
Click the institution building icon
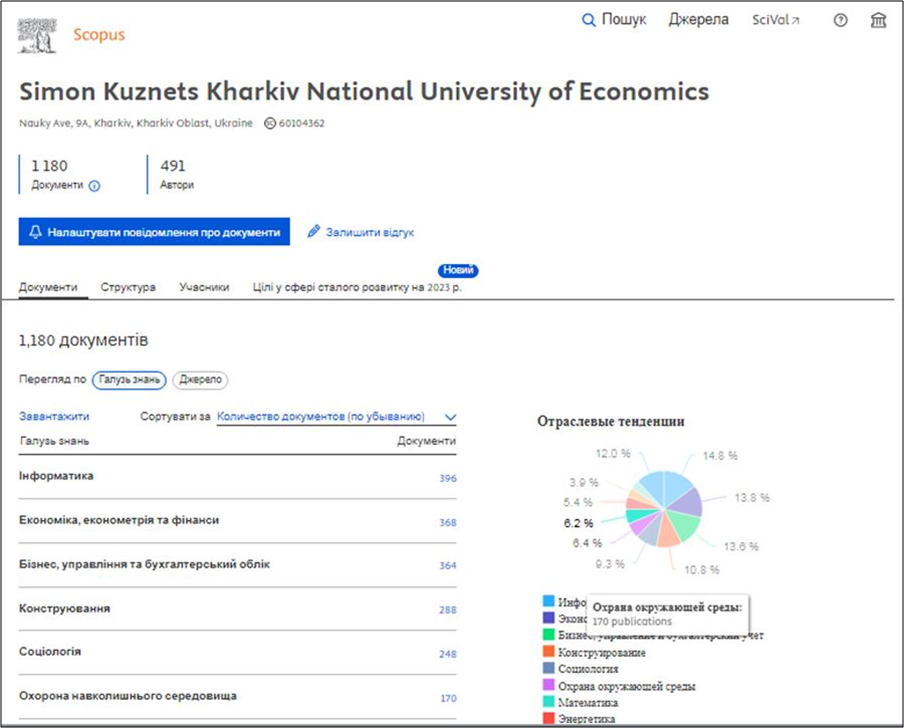878,20
